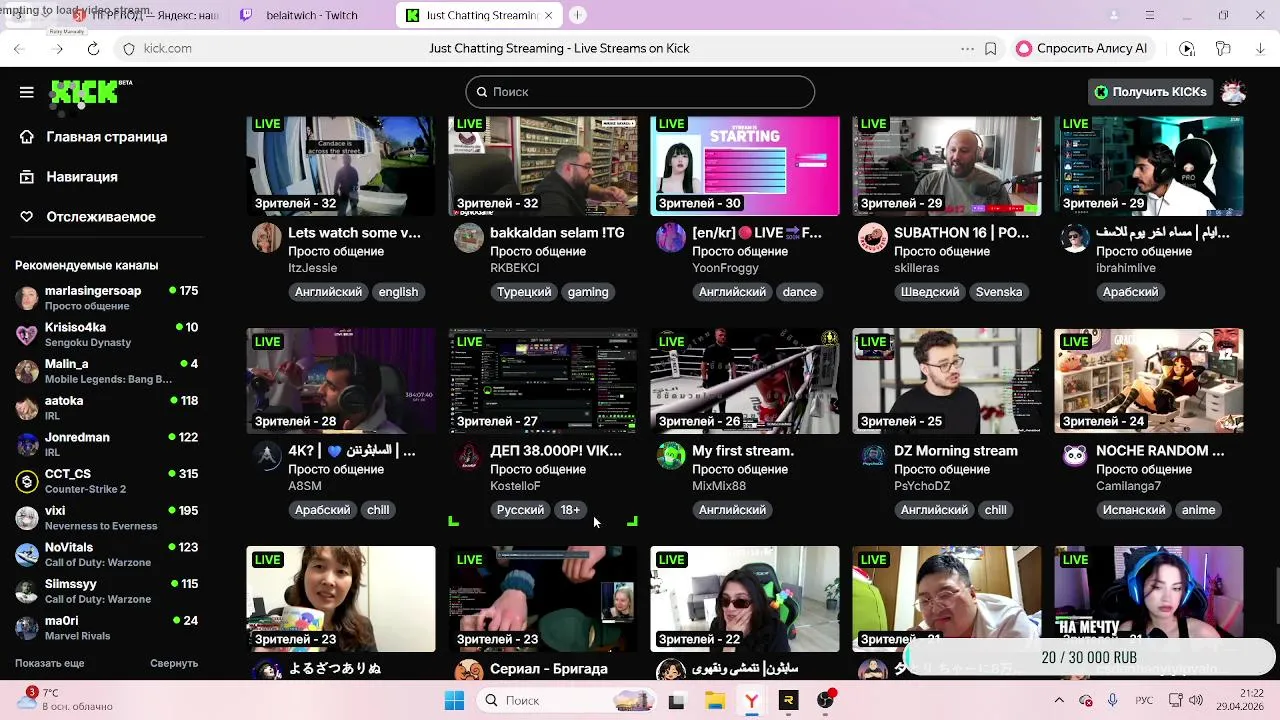Screen dimensions: 1280x720
Task: Bookmark this page with the bookmark icon
Action: tap(991, 48)
